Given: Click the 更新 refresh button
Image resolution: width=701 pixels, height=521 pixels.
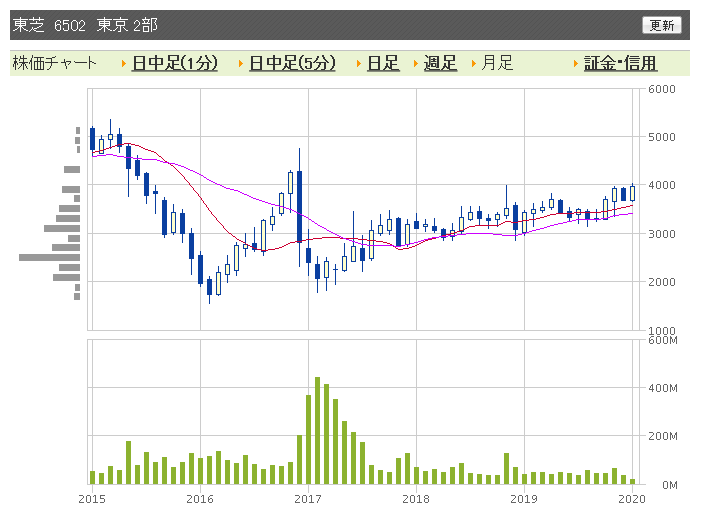Looking at the screenshot, I should click(x=662, y=25).
